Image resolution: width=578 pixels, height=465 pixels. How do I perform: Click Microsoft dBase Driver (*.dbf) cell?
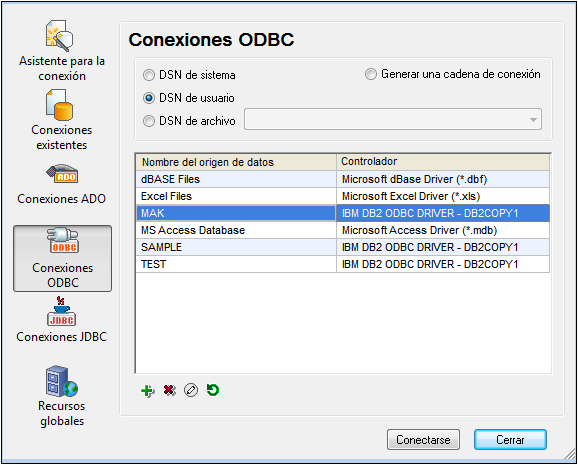443,179
